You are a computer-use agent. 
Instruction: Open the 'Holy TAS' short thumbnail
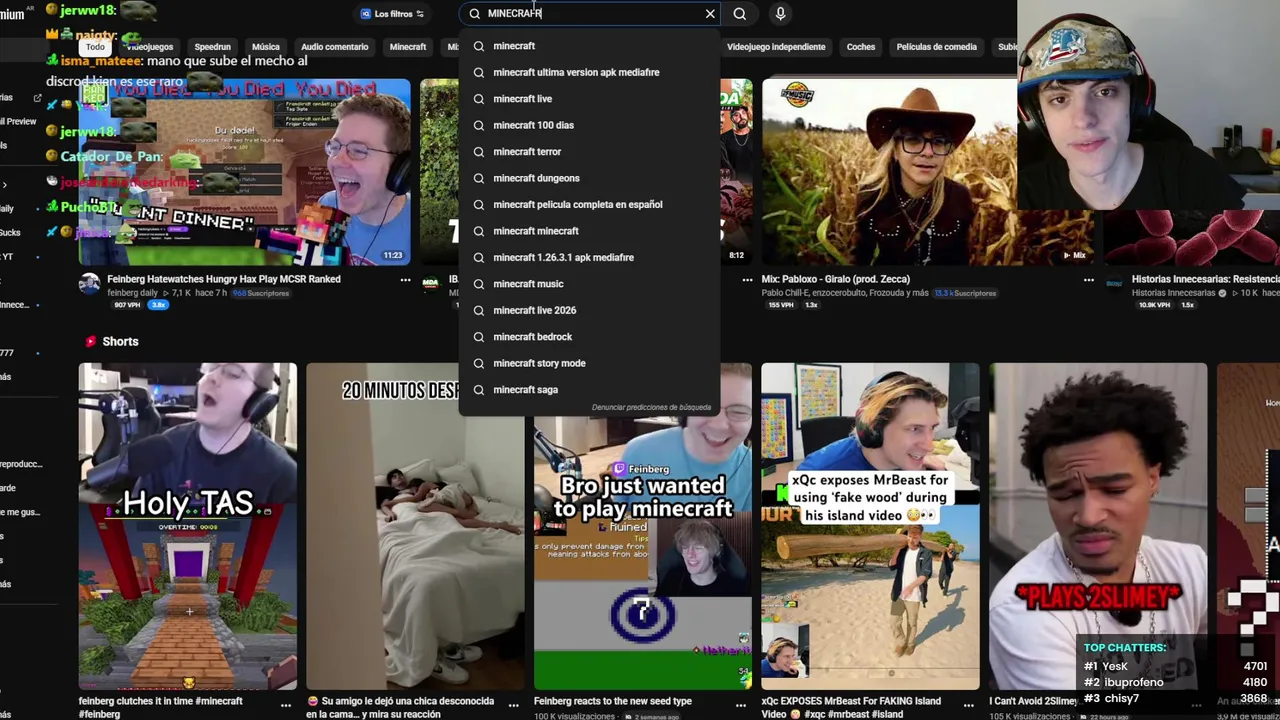(188, 526)
